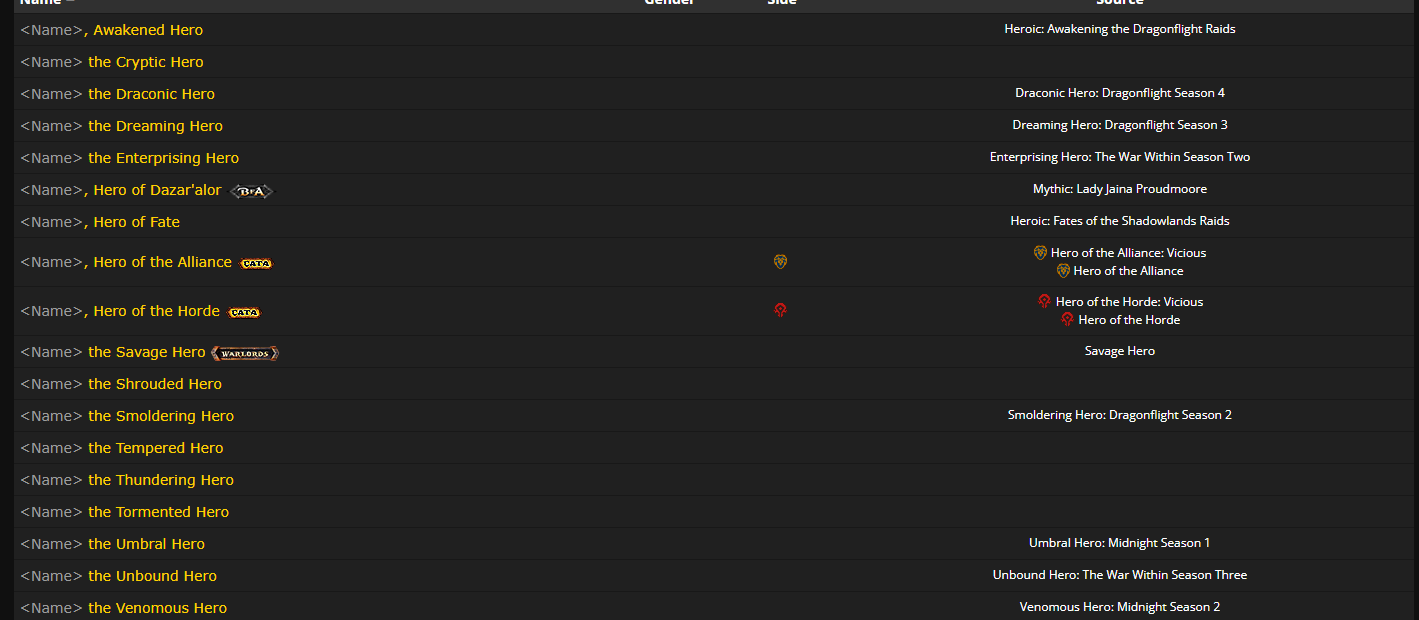Click the Cata badge next to Hero of the Horde

coord(244,312)
